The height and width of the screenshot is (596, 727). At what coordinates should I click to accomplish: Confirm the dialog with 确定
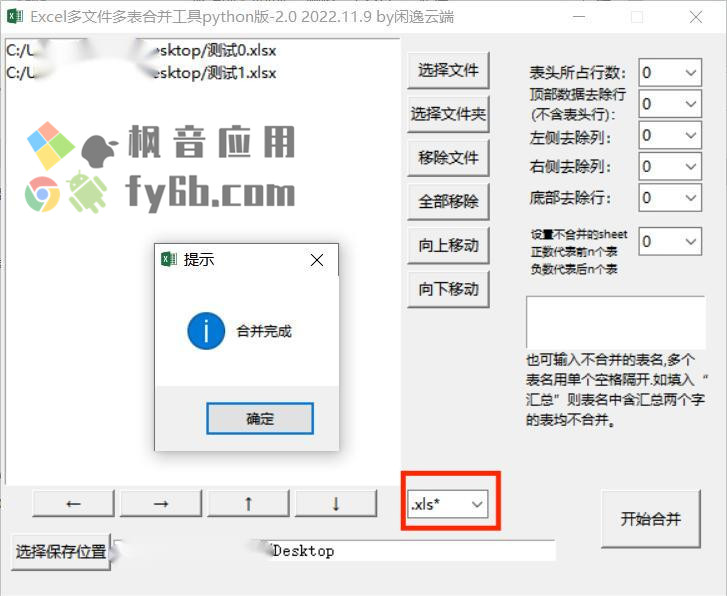coord(260,419)
